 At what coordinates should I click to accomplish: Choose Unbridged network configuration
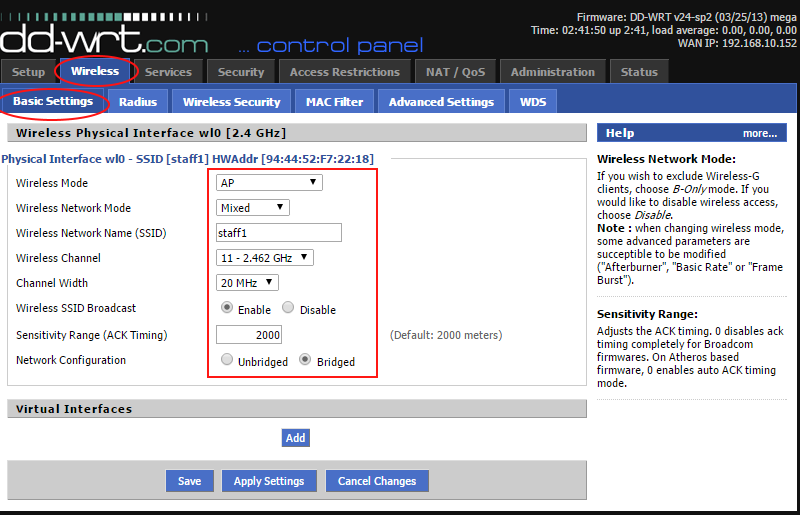(227, 360)
